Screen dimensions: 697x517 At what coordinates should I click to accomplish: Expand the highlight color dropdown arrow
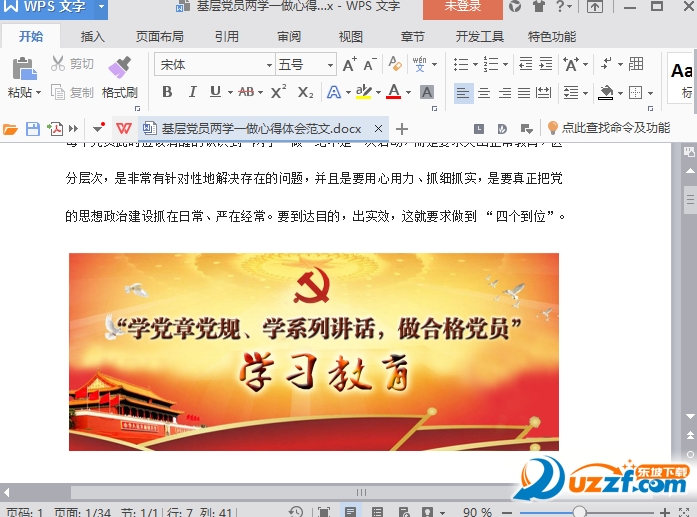coord(378,92)
